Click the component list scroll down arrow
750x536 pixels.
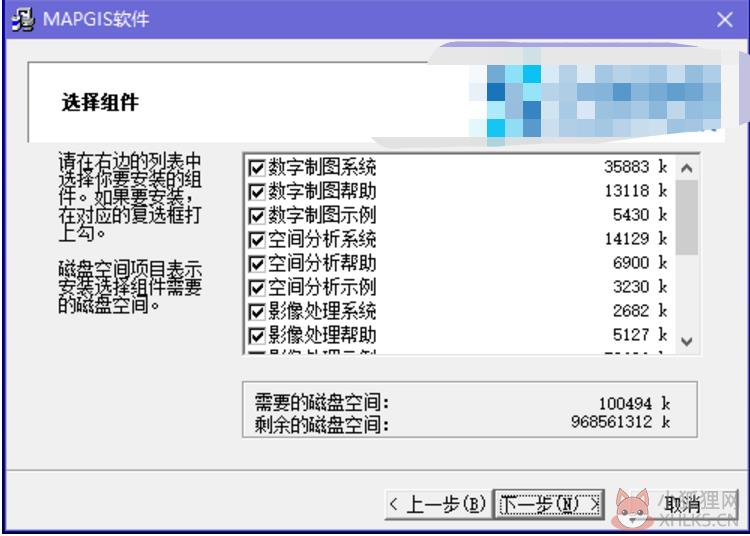[x=687, y=341]
